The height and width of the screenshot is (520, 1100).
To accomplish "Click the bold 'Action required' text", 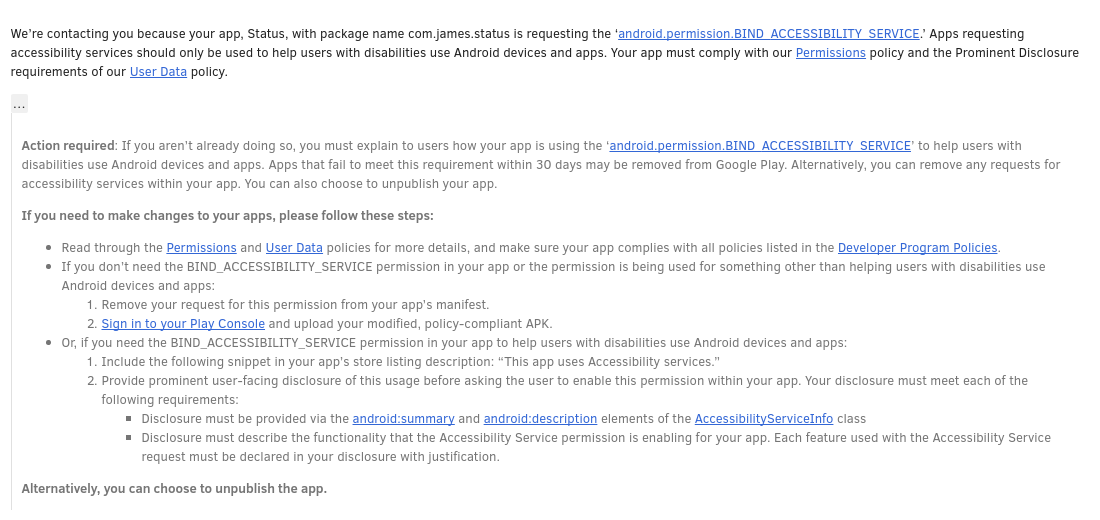I will (x=69, y=146).
